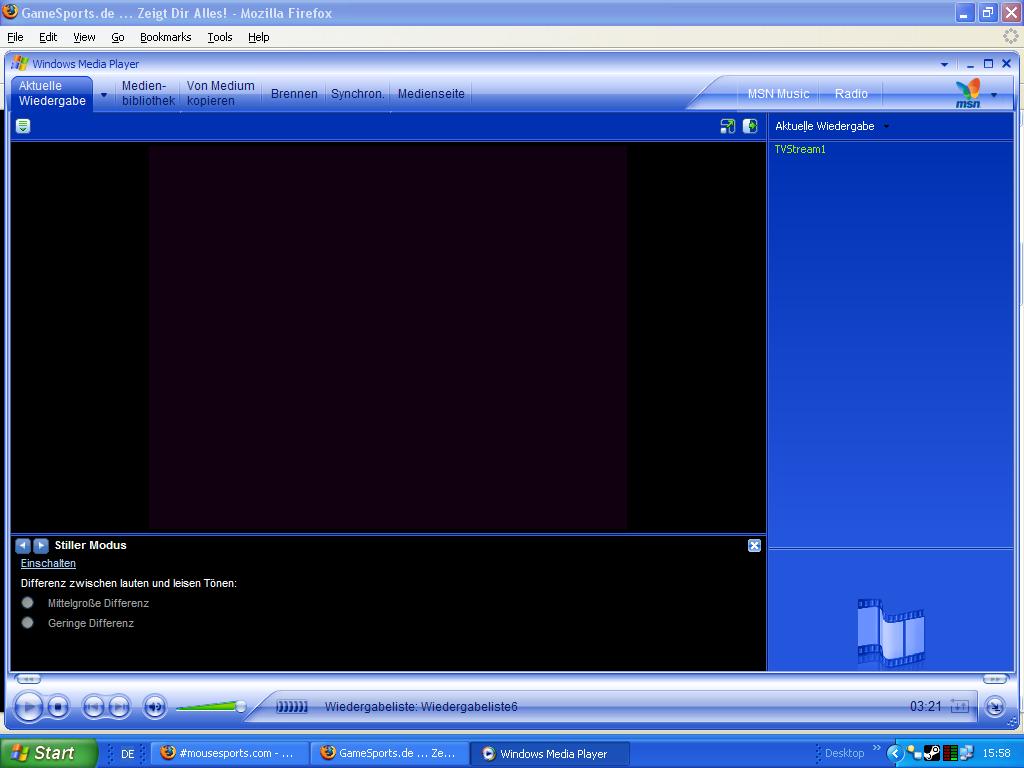
Task: Adjust the volume slider
Action: 240,707
